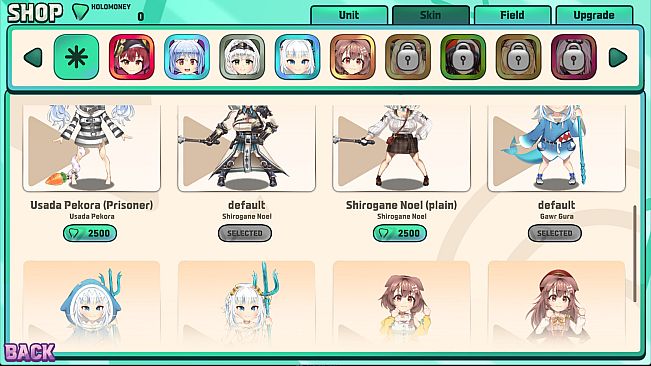The width and height of the screenshot is (651, 366).
Task: Click the BACK button
Action: tap(29, 352)
